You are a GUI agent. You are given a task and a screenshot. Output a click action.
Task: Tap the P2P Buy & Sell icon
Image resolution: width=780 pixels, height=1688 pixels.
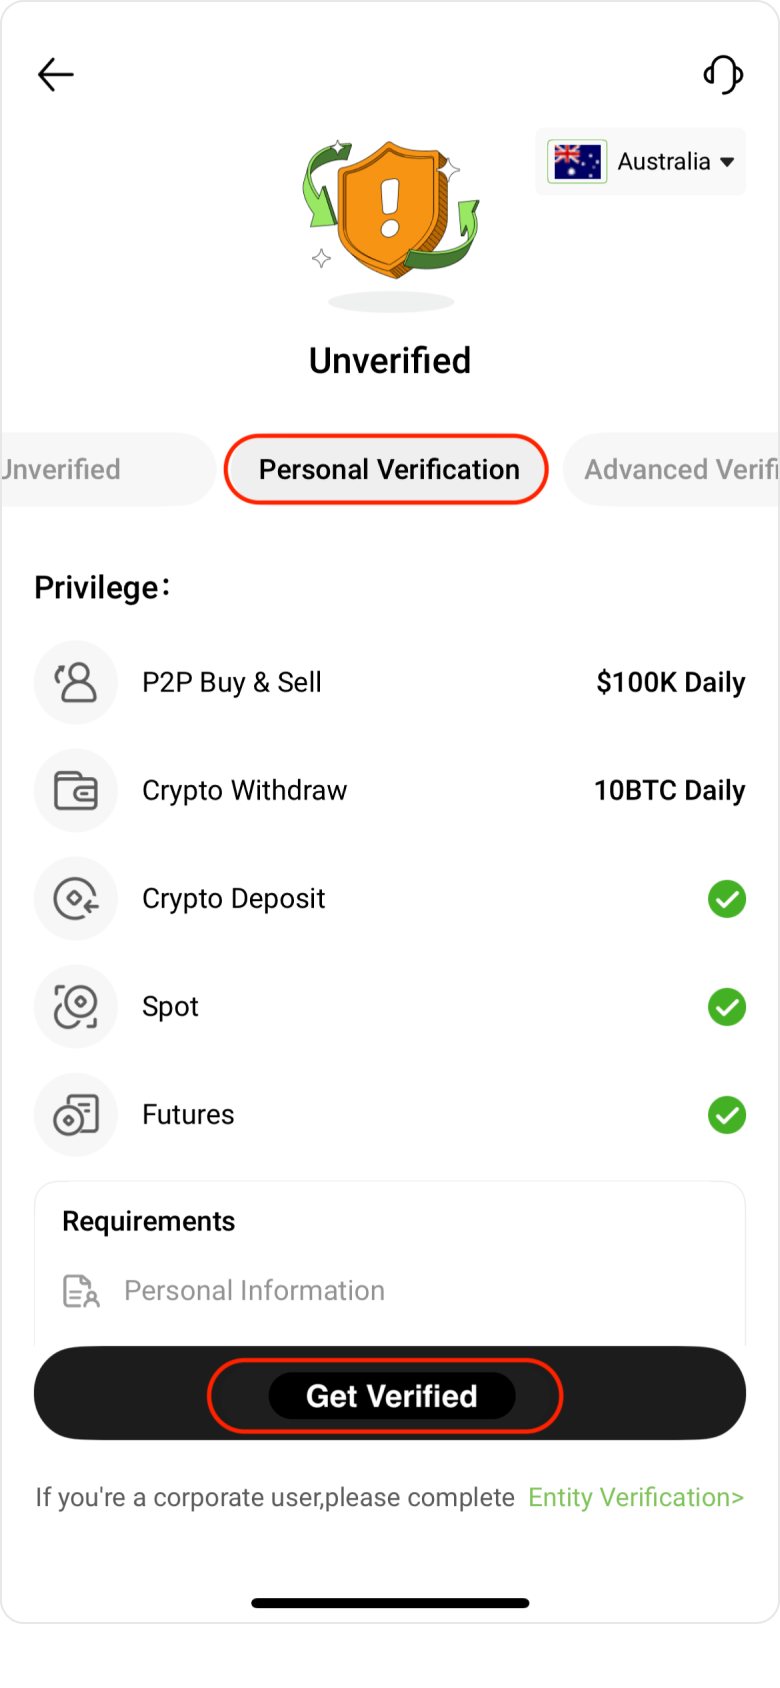click(x=76, y=682)
